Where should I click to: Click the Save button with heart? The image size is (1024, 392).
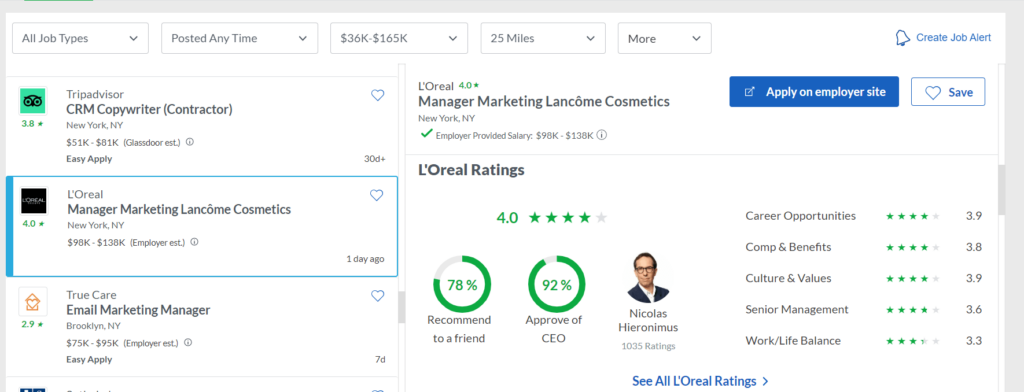tap(948, 92)
